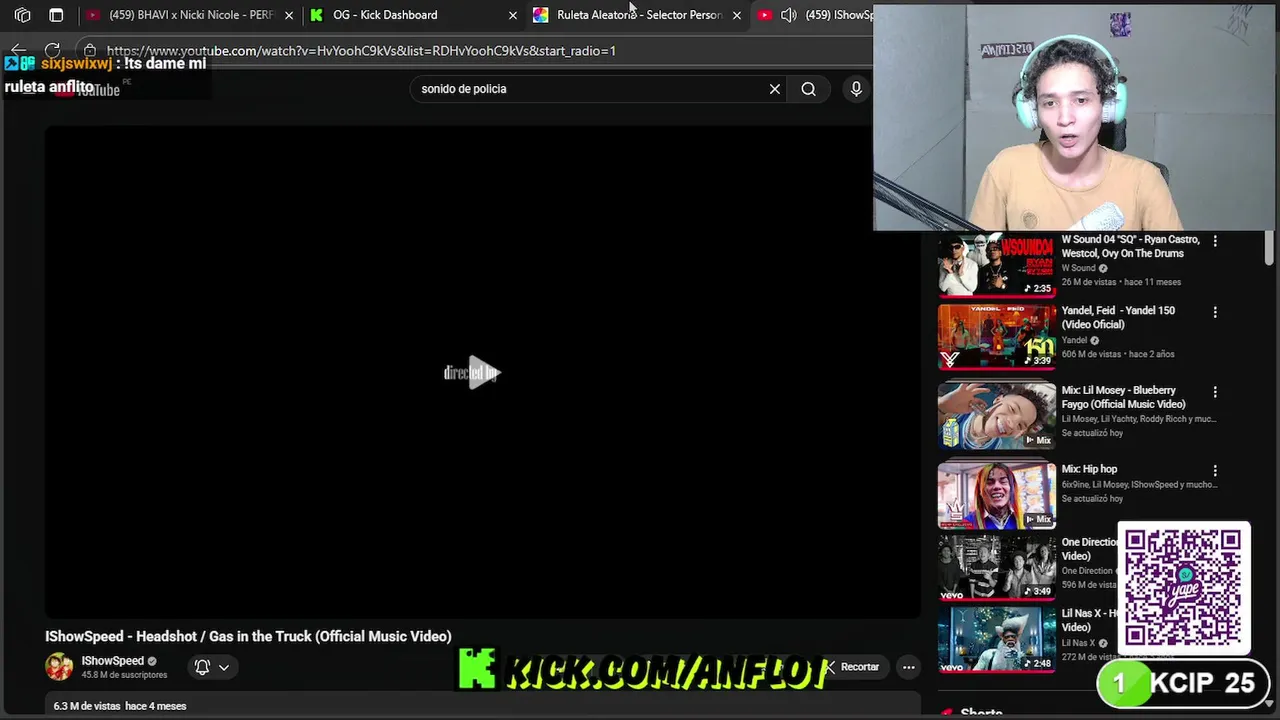Click the Yandel channel name
Image resolution: width=1280 pixels, height=720 pixels.
[1074, 340]
